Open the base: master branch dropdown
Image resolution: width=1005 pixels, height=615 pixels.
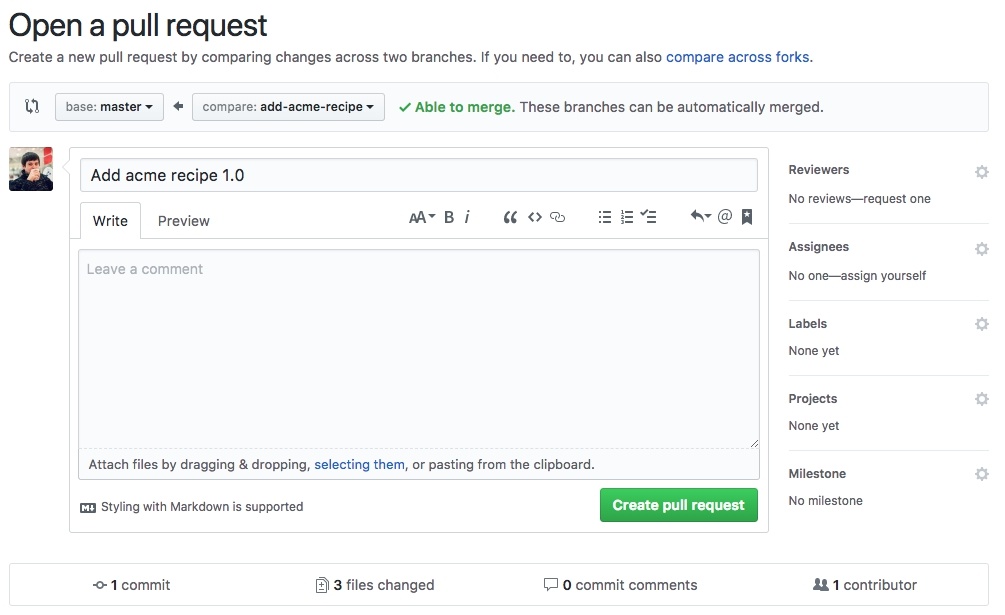[x=109, y=107]
